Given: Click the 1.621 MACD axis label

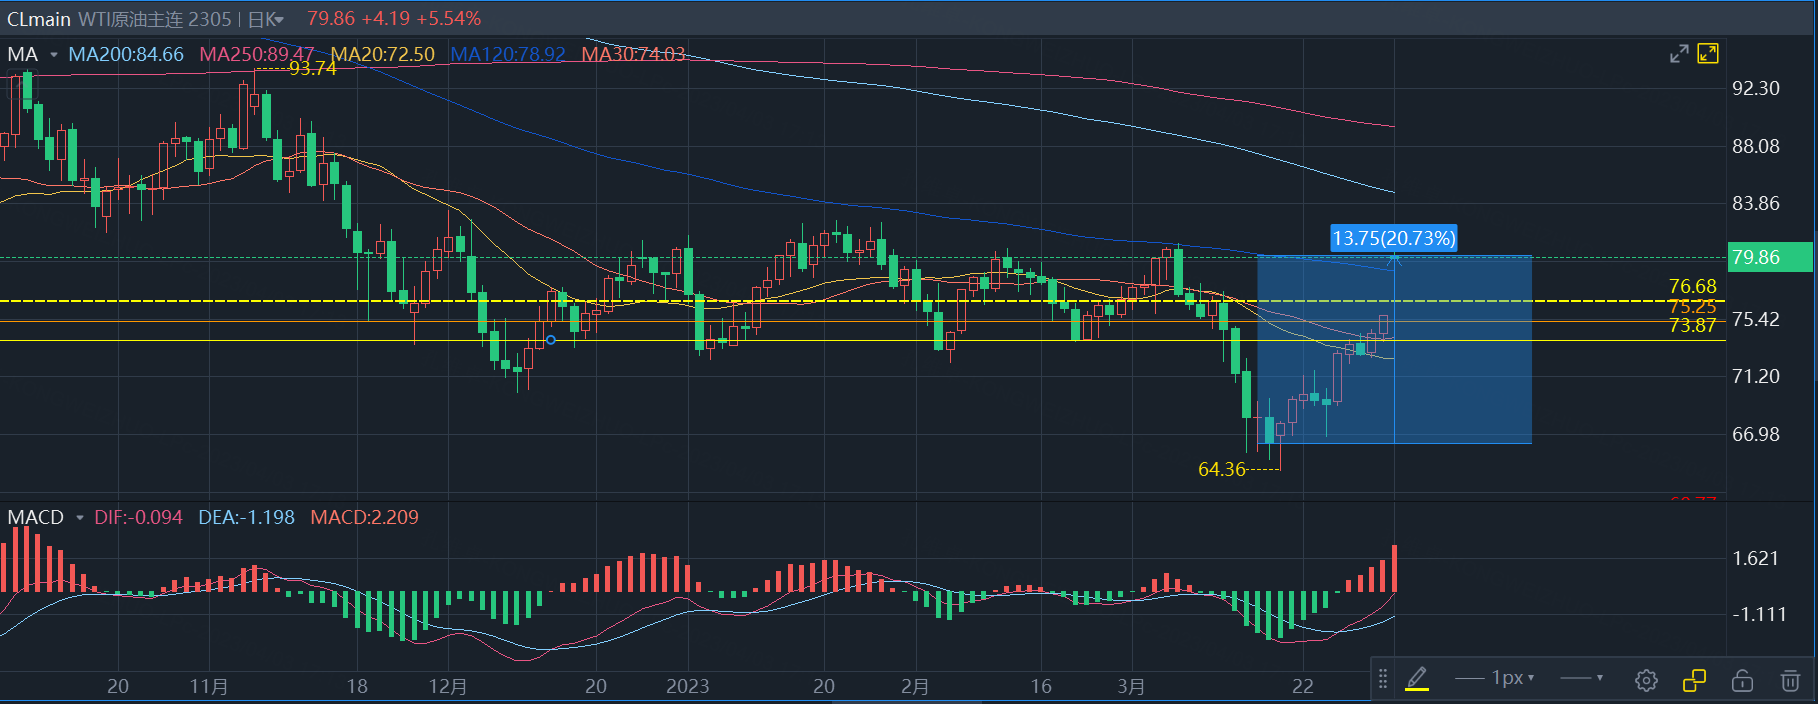Looking at the screenshot, I should pos(1756,558).
